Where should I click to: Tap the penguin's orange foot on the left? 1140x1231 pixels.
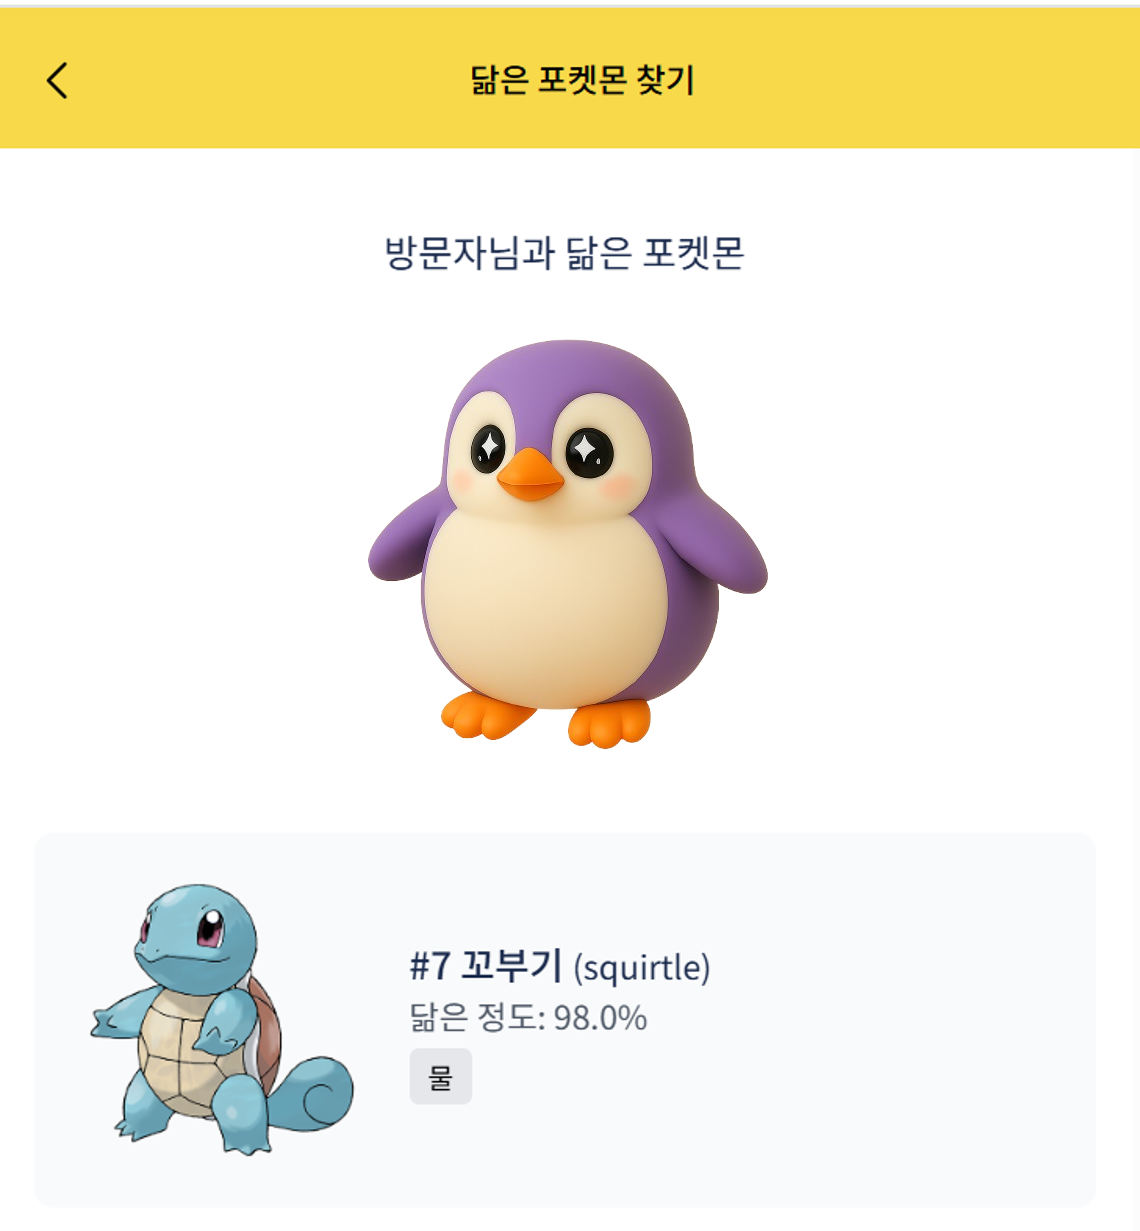coord(487,714)
